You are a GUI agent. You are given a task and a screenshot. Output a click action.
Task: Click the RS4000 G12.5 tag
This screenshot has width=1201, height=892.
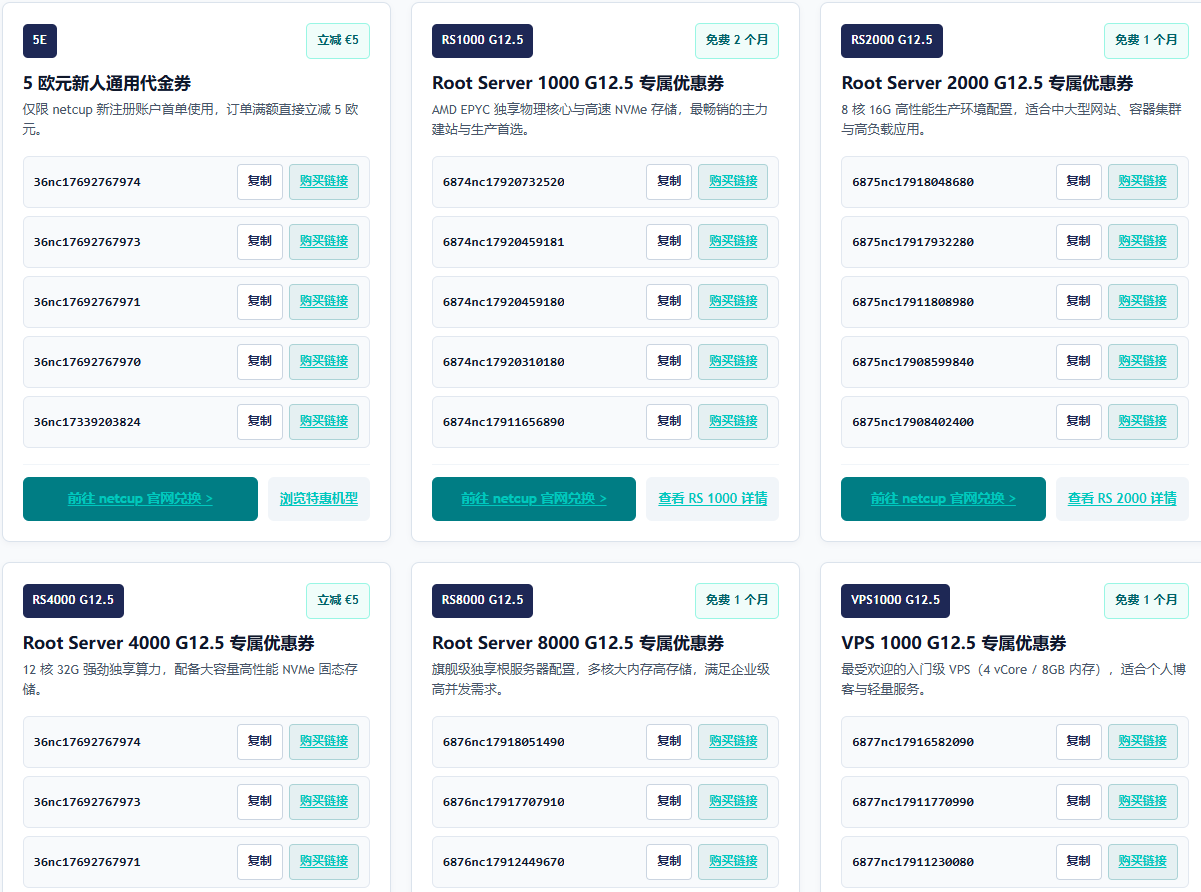pos(73,601)
